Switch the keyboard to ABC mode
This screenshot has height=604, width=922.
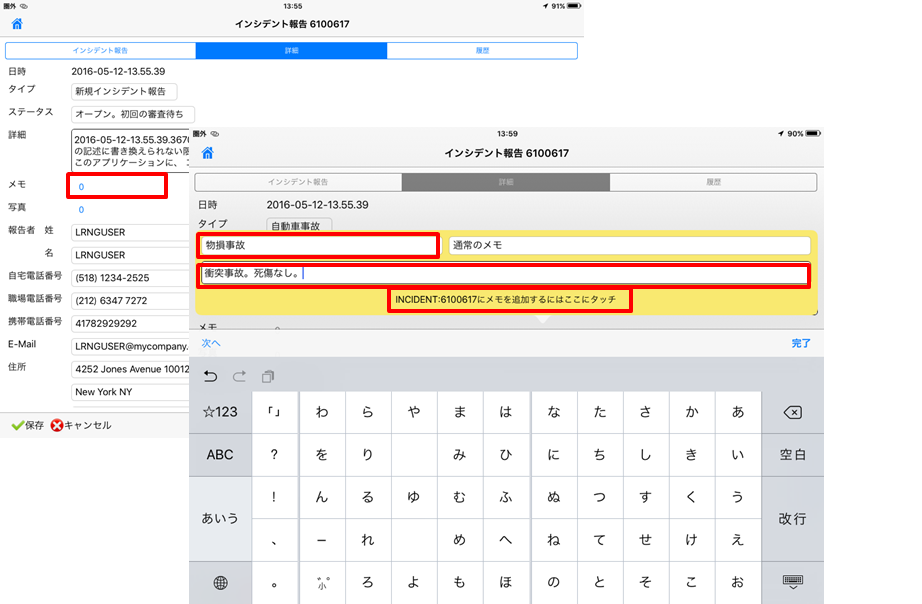(x=220, y=454)
